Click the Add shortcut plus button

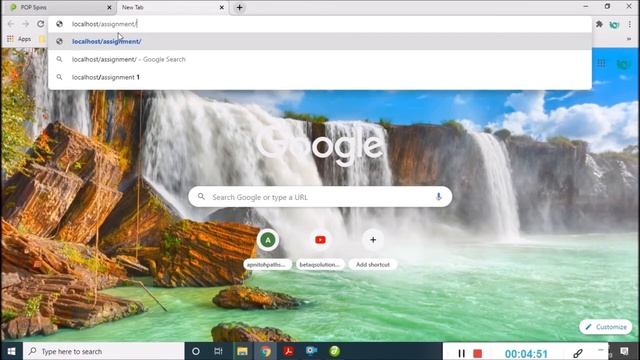373,240
